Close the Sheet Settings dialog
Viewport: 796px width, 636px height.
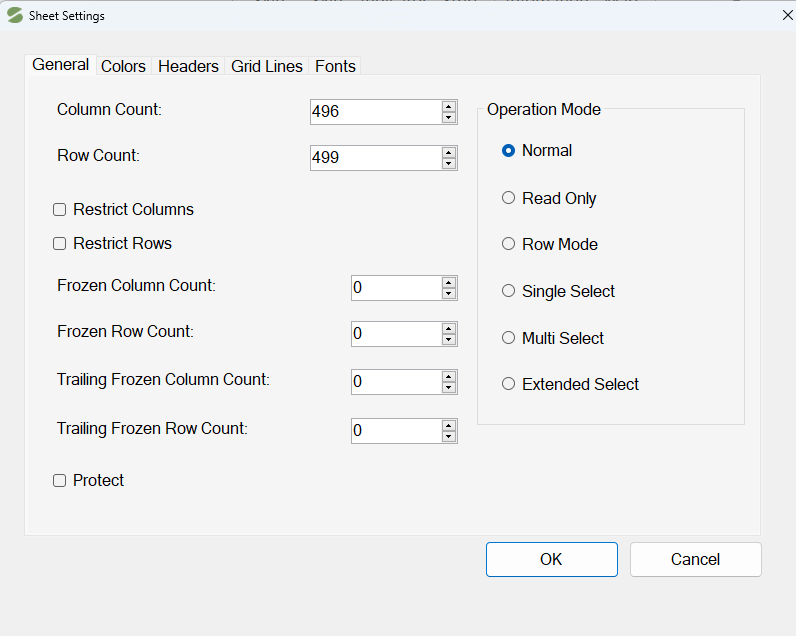point(787,16)
